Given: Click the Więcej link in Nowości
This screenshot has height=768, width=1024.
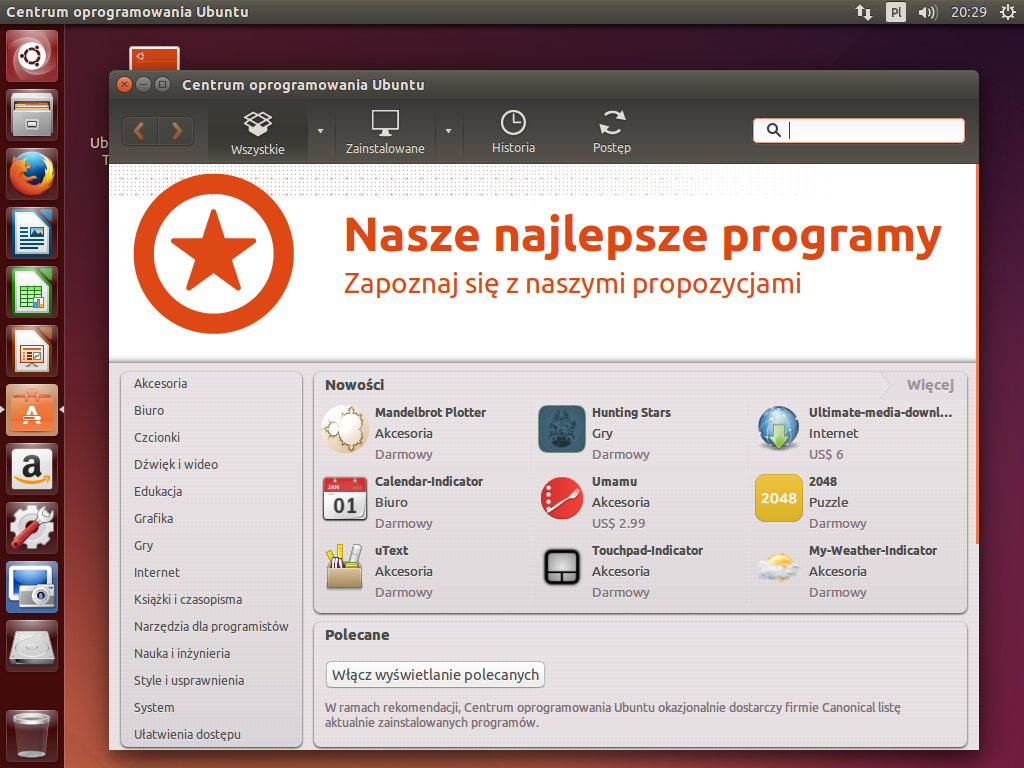Looking at the screenshot, I should (929, 385).
